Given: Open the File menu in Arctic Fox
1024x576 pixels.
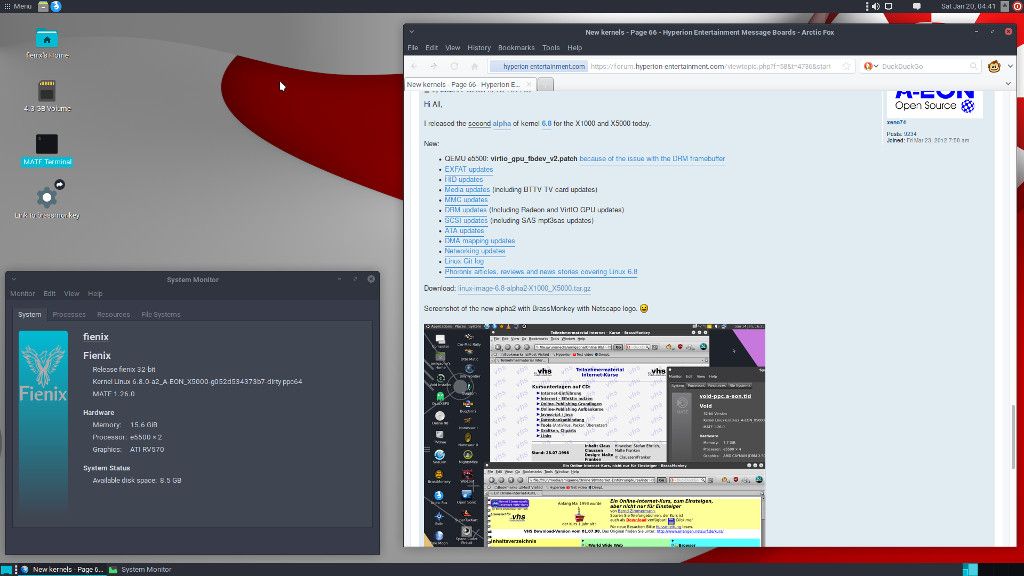Looking at the screenshot, I should pyautogui.click(x=413, y=48).
